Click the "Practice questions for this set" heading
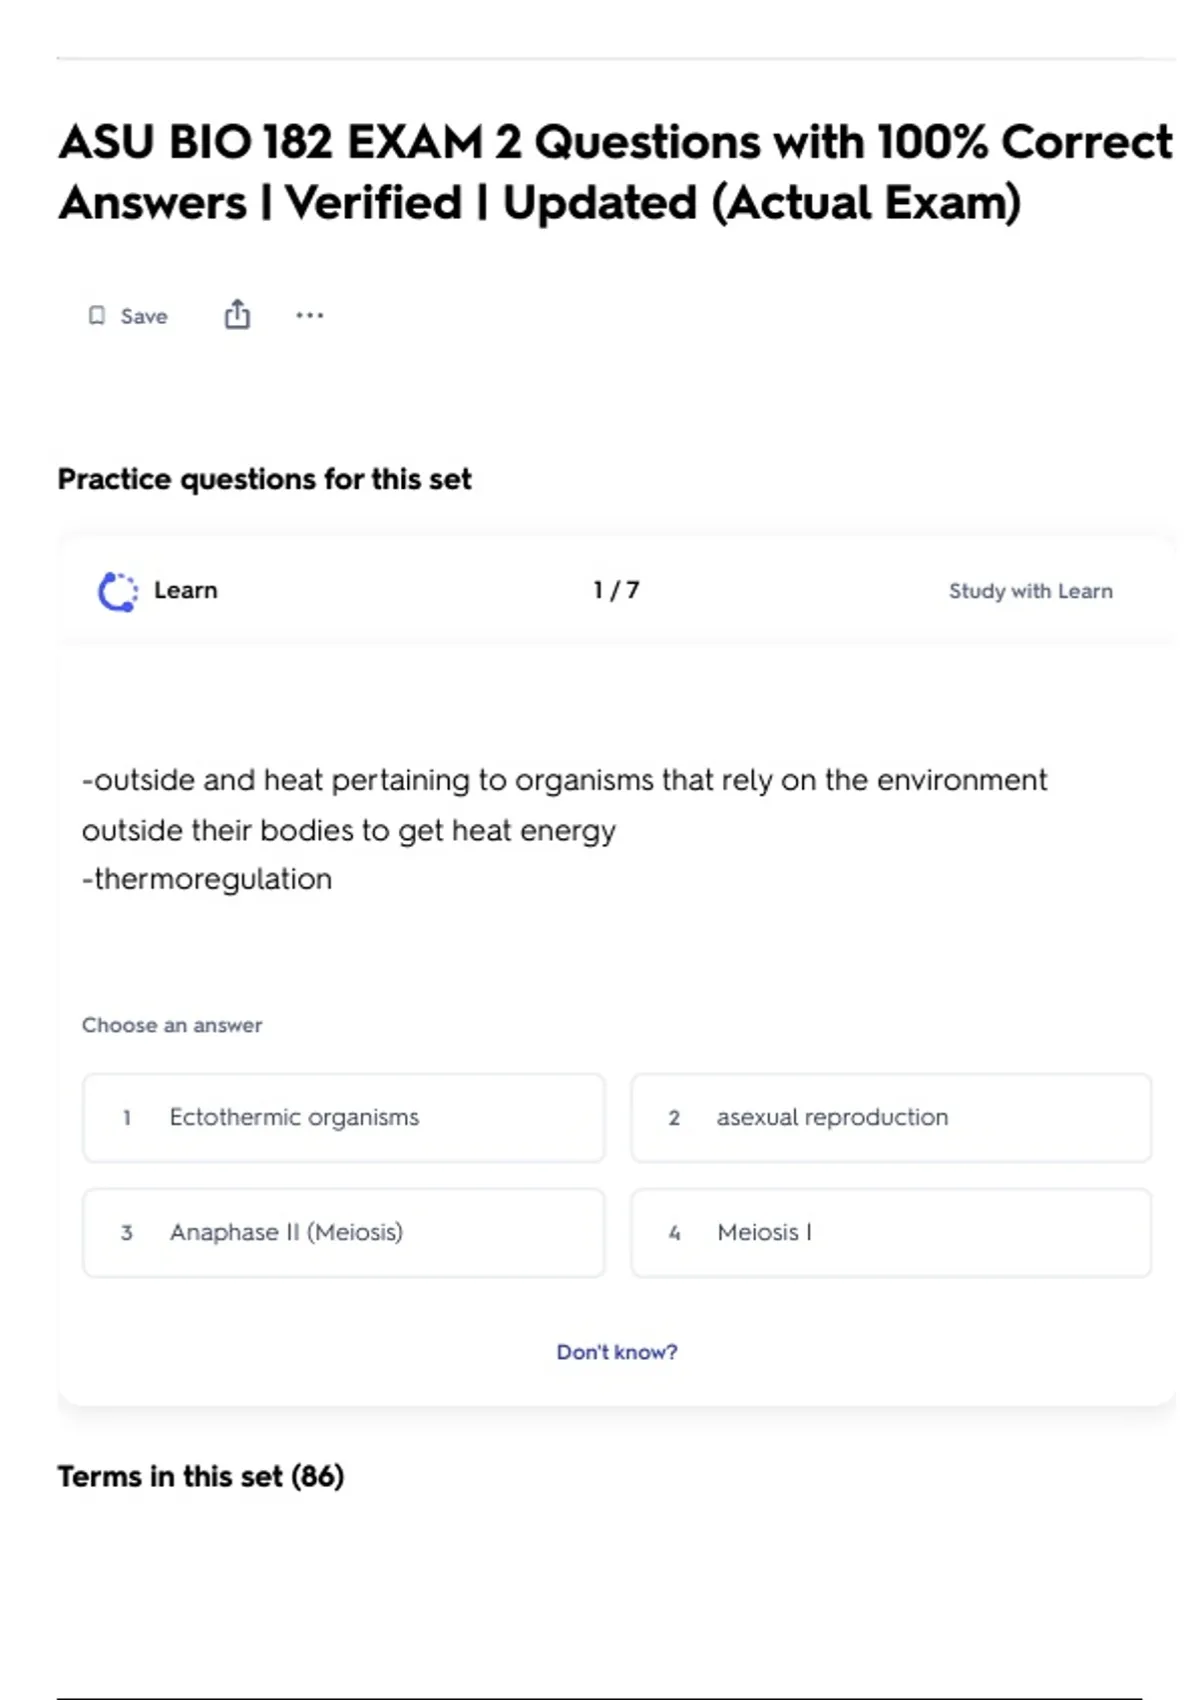 point(264,479)
